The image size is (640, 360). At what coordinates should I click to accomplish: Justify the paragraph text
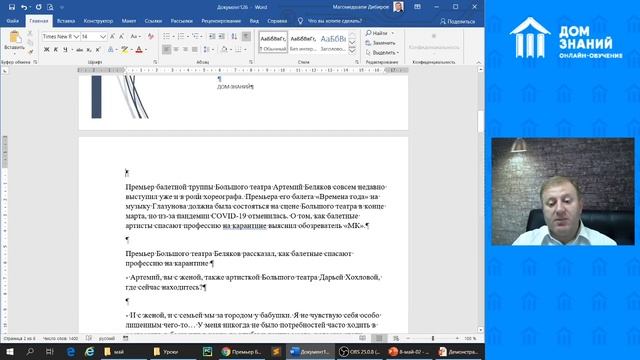pos(195,49)
